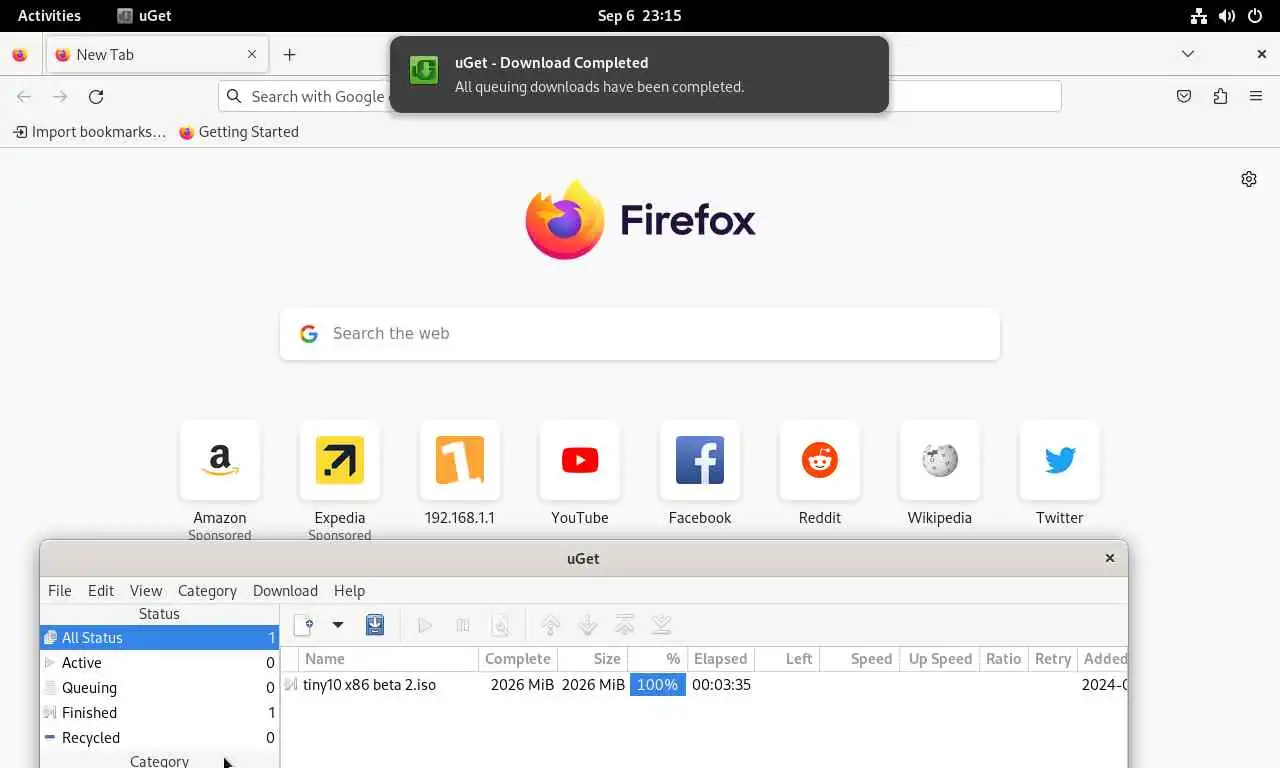Sort by the Complete column header
Image resolution: width=1280 pixels, height=768 pixels.
click(x=518, y=659)
